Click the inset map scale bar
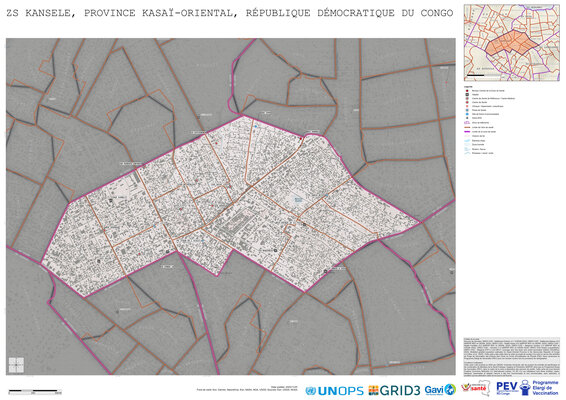Image resolution: width=566 pixels, height=400 pixels. (475, 75)
